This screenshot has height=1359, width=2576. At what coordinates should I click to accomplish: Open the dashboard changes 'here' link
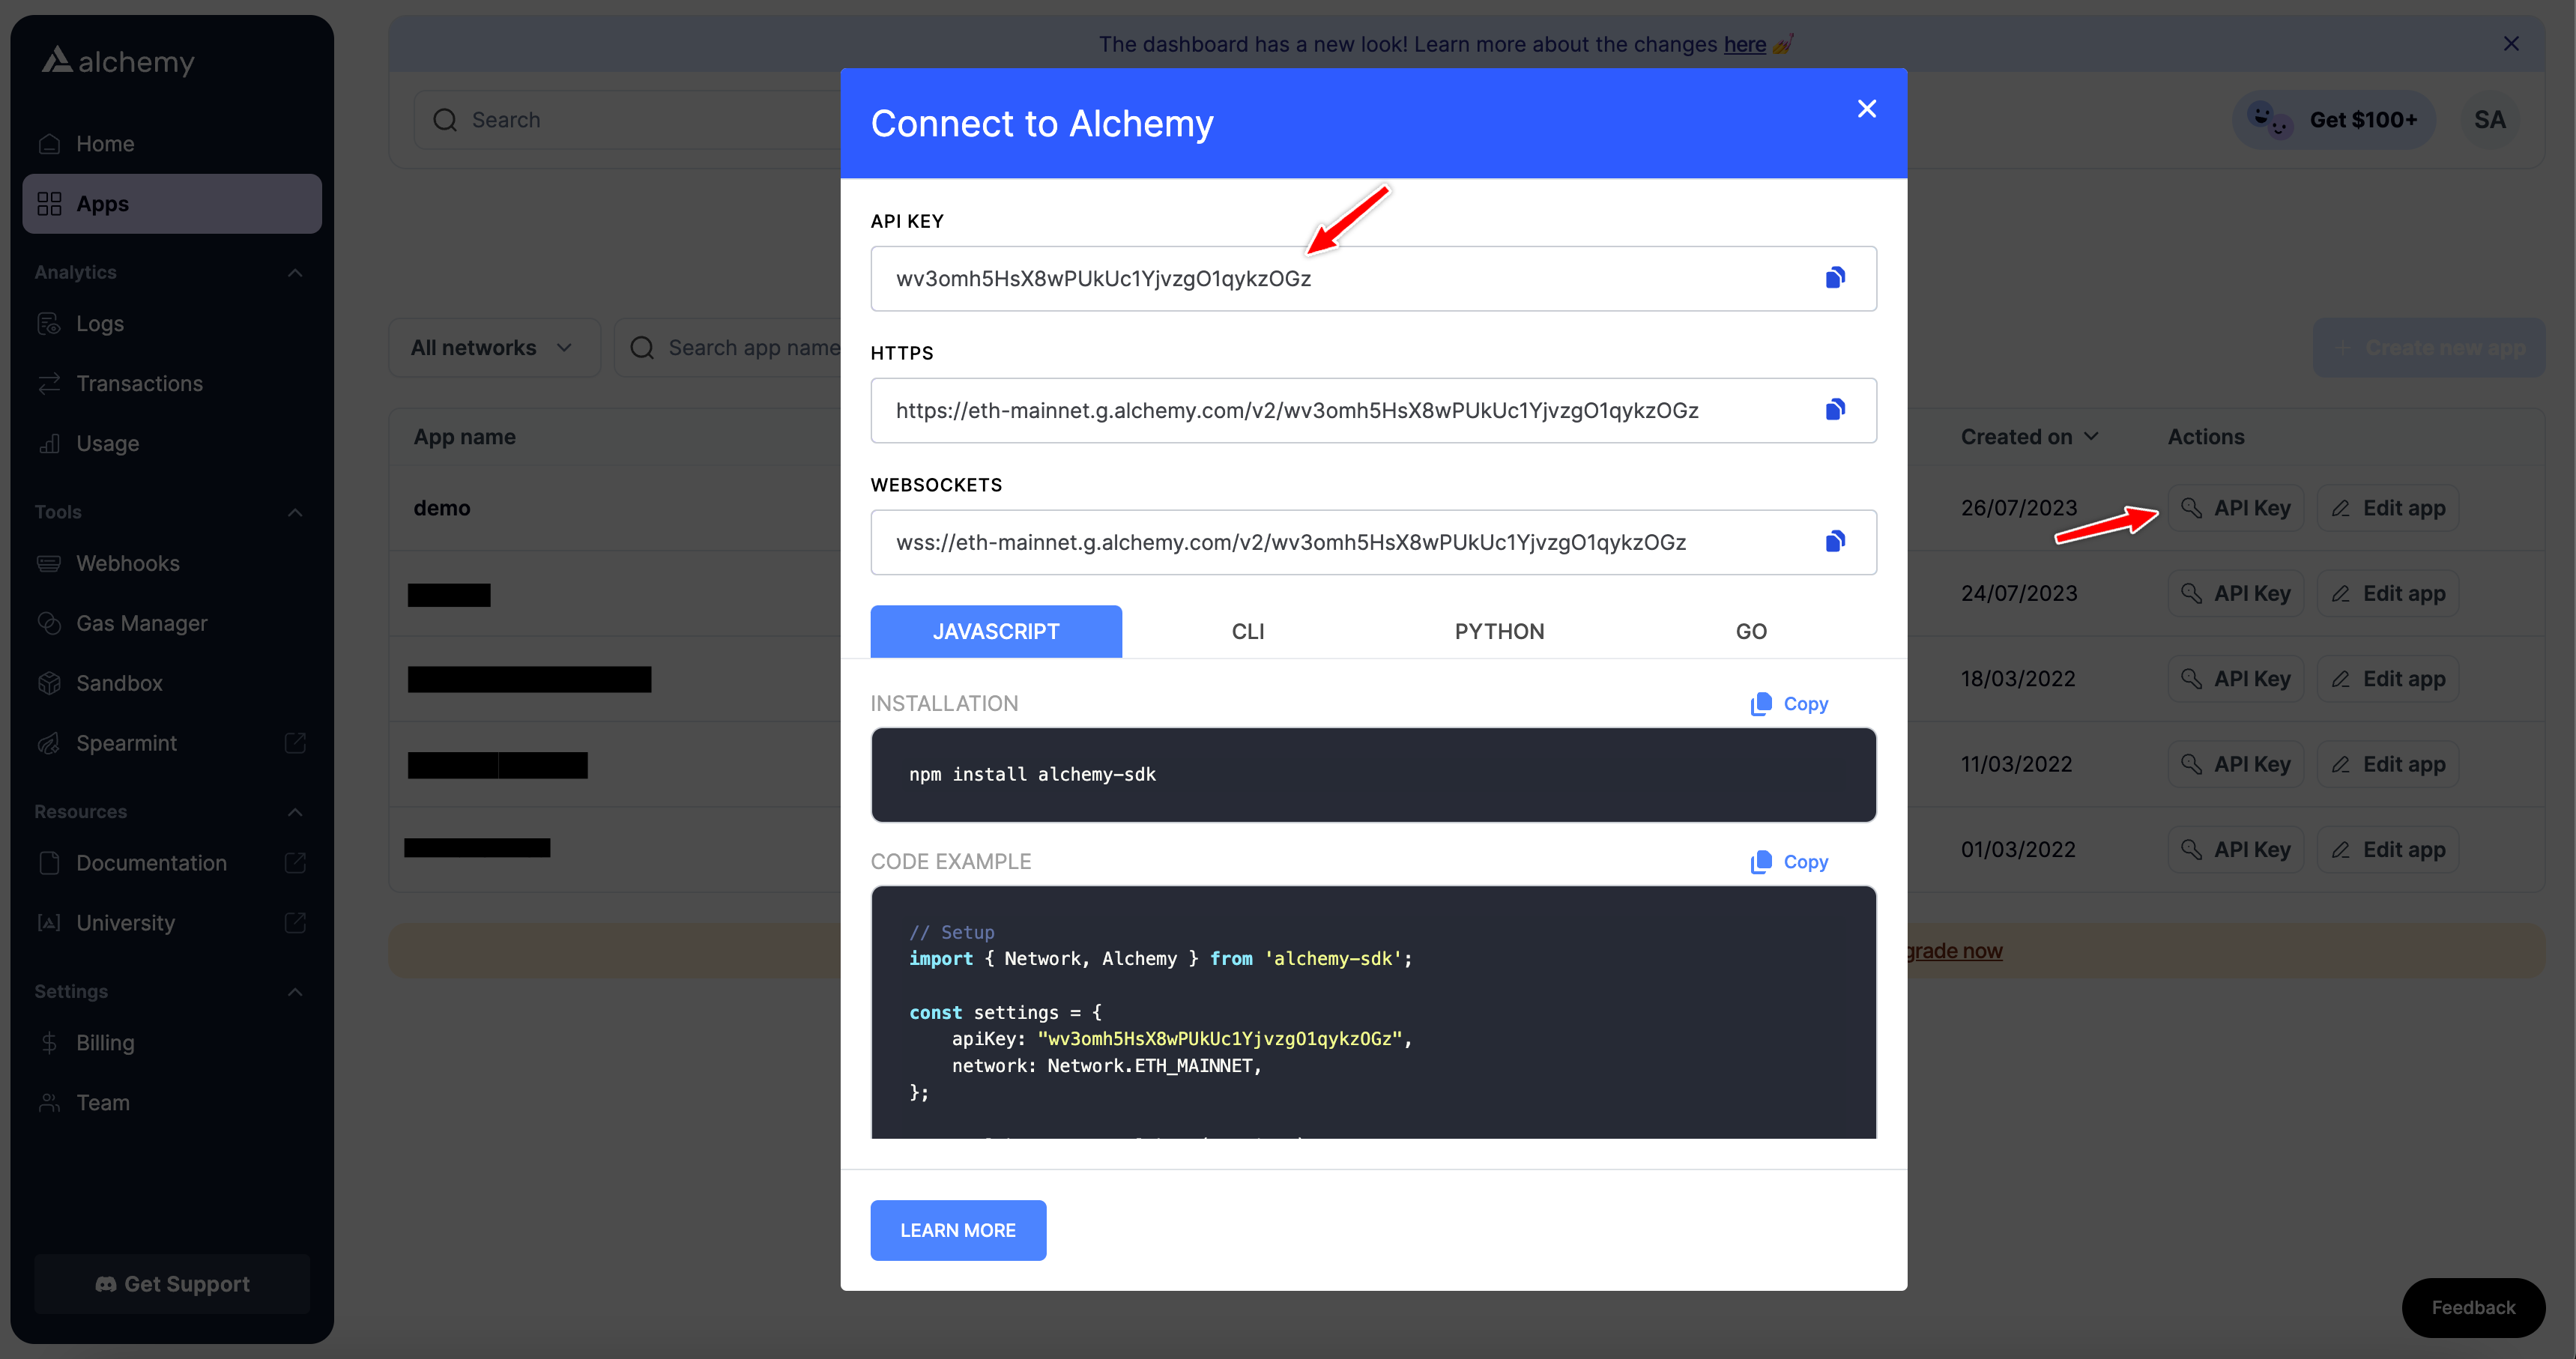pos(1744,44)
